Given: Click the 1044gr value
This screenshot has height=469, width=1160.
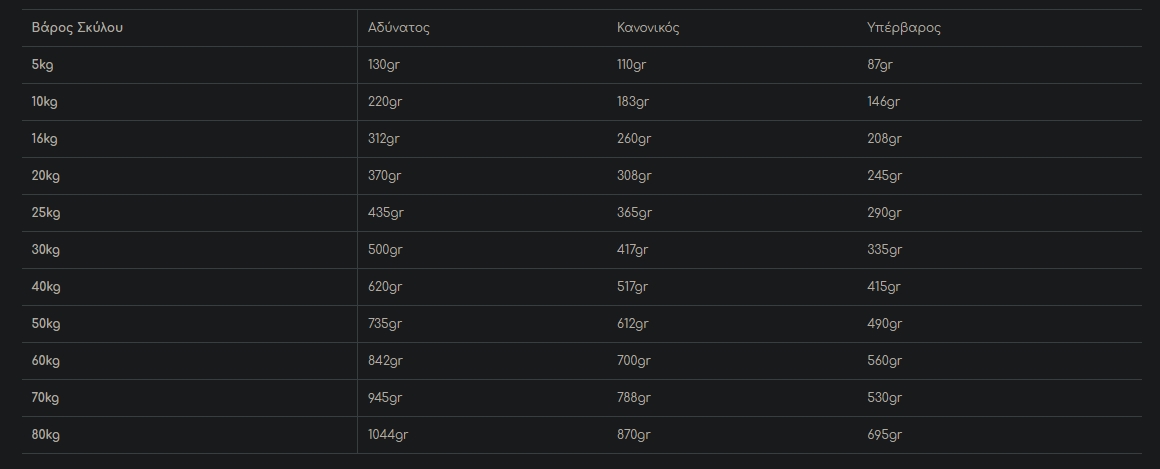Looking at the screenshot, I should click(388, 435).
